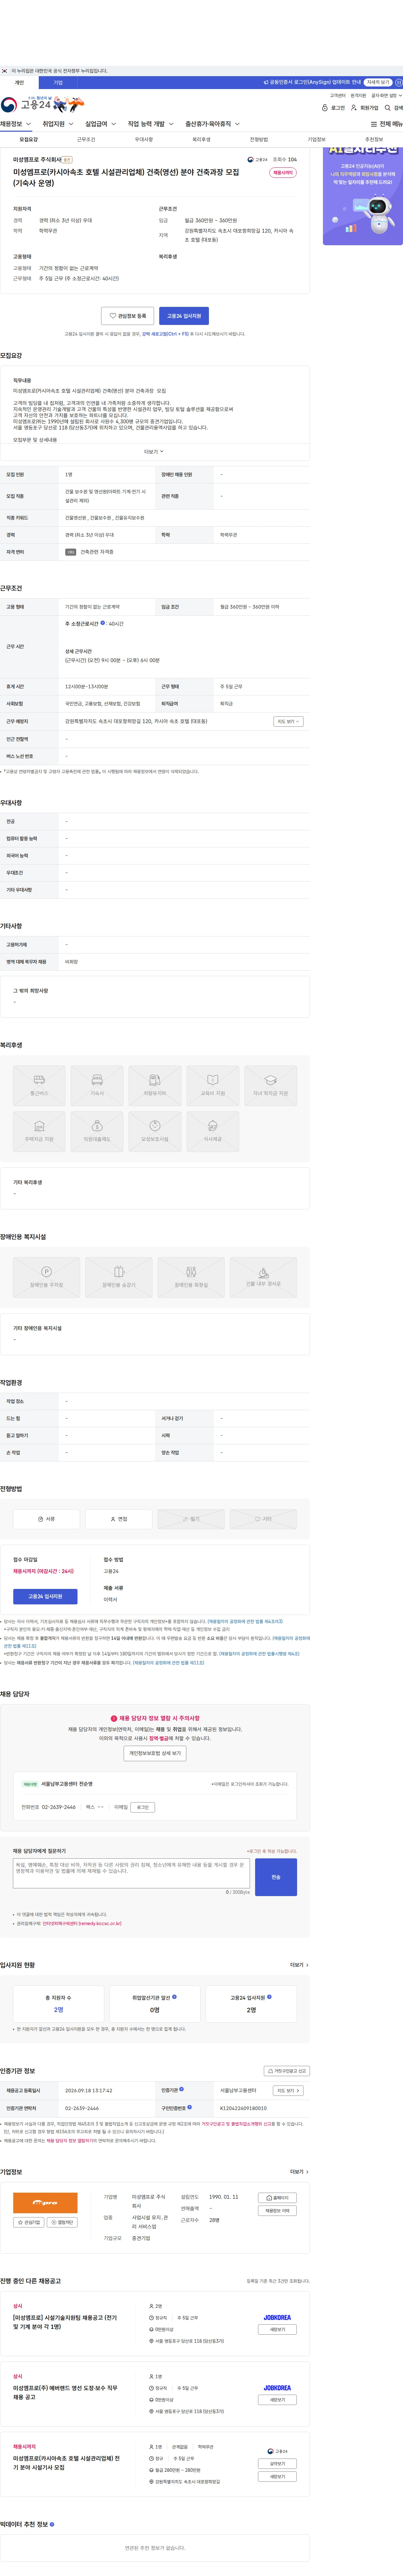Image resolution: width=403 pixels, height=2576 pixels.
Task: Click the info tooltip icon beside 소정근로시간
Action: click(x=102, y=623)
